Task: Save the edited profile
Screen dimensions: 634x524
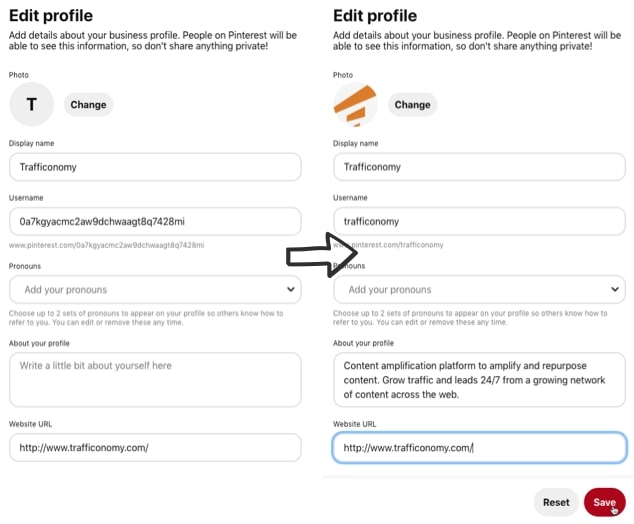Action: (x=604, y=502)
